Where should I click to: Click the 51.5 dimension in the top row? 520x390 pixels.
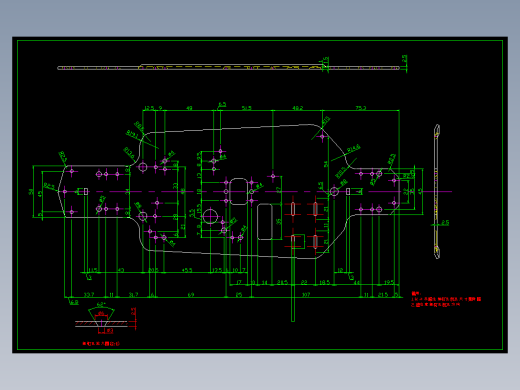246,108
